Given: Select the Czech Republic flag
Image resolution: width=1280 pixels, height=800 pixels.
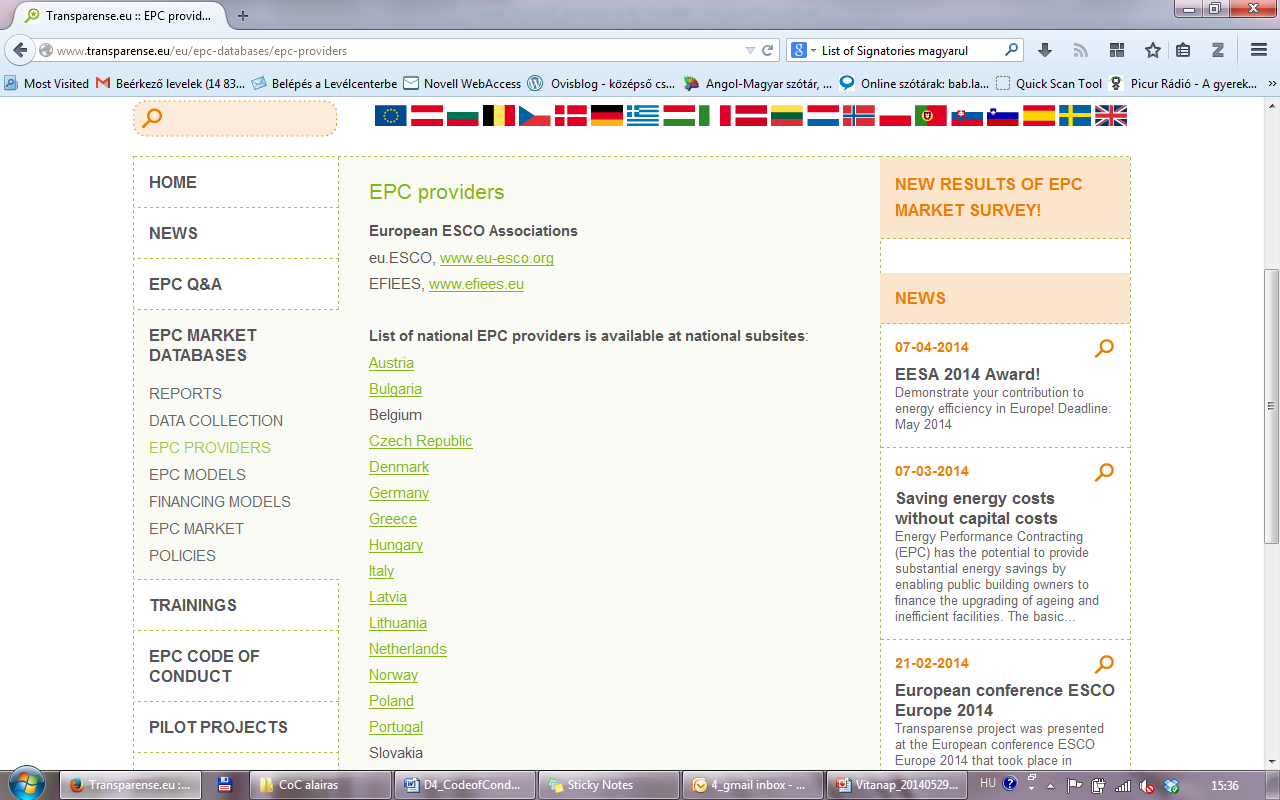Looking at the screenshot, I should pos(534,116).
